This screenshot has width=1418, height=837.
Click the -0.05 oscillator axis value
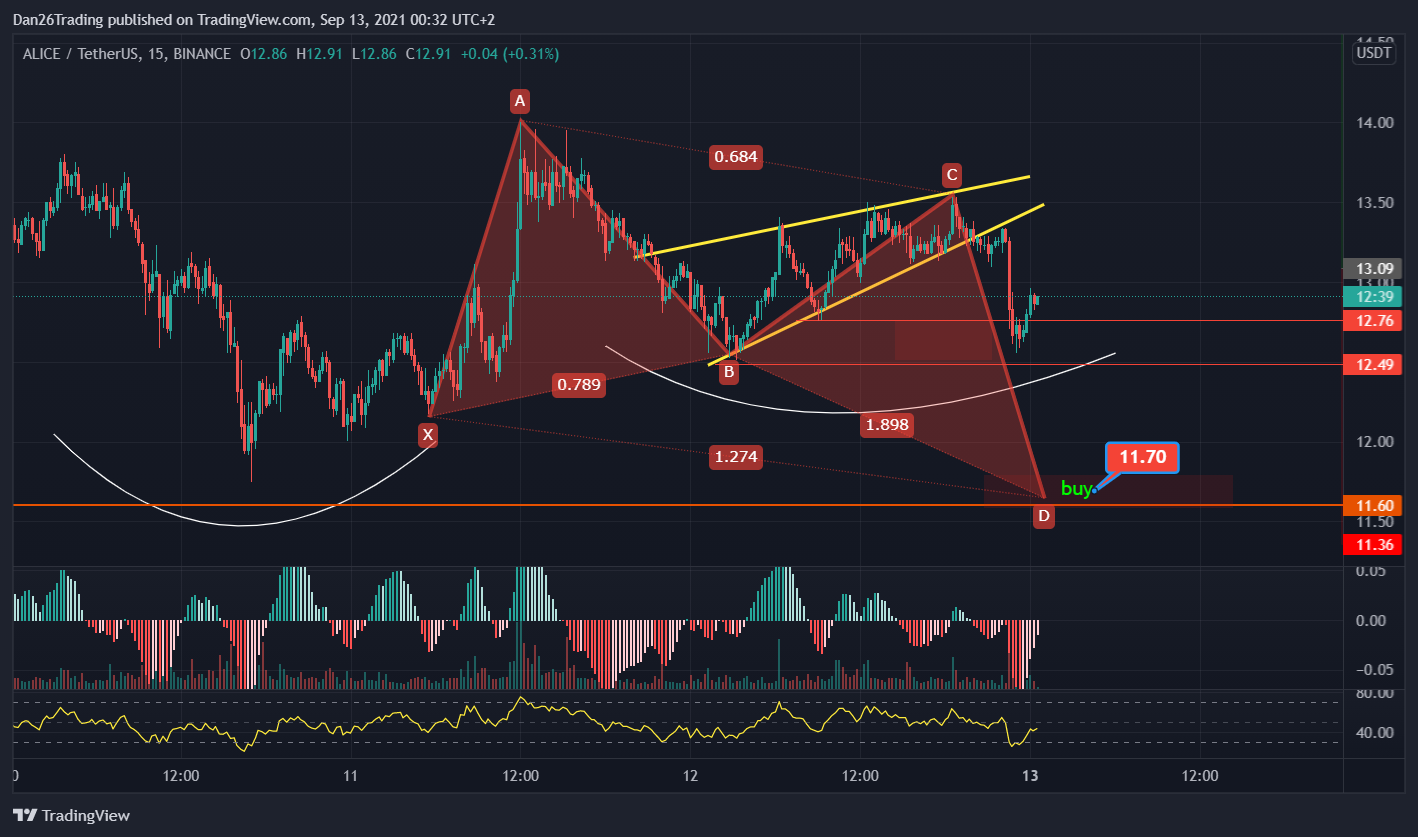(x=1372, y=669)
